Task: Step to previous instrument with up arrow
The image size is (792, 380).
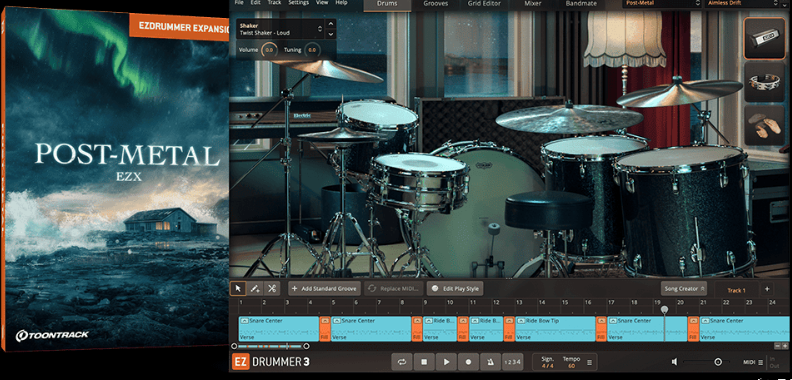Action: click(x=330, y=24)
